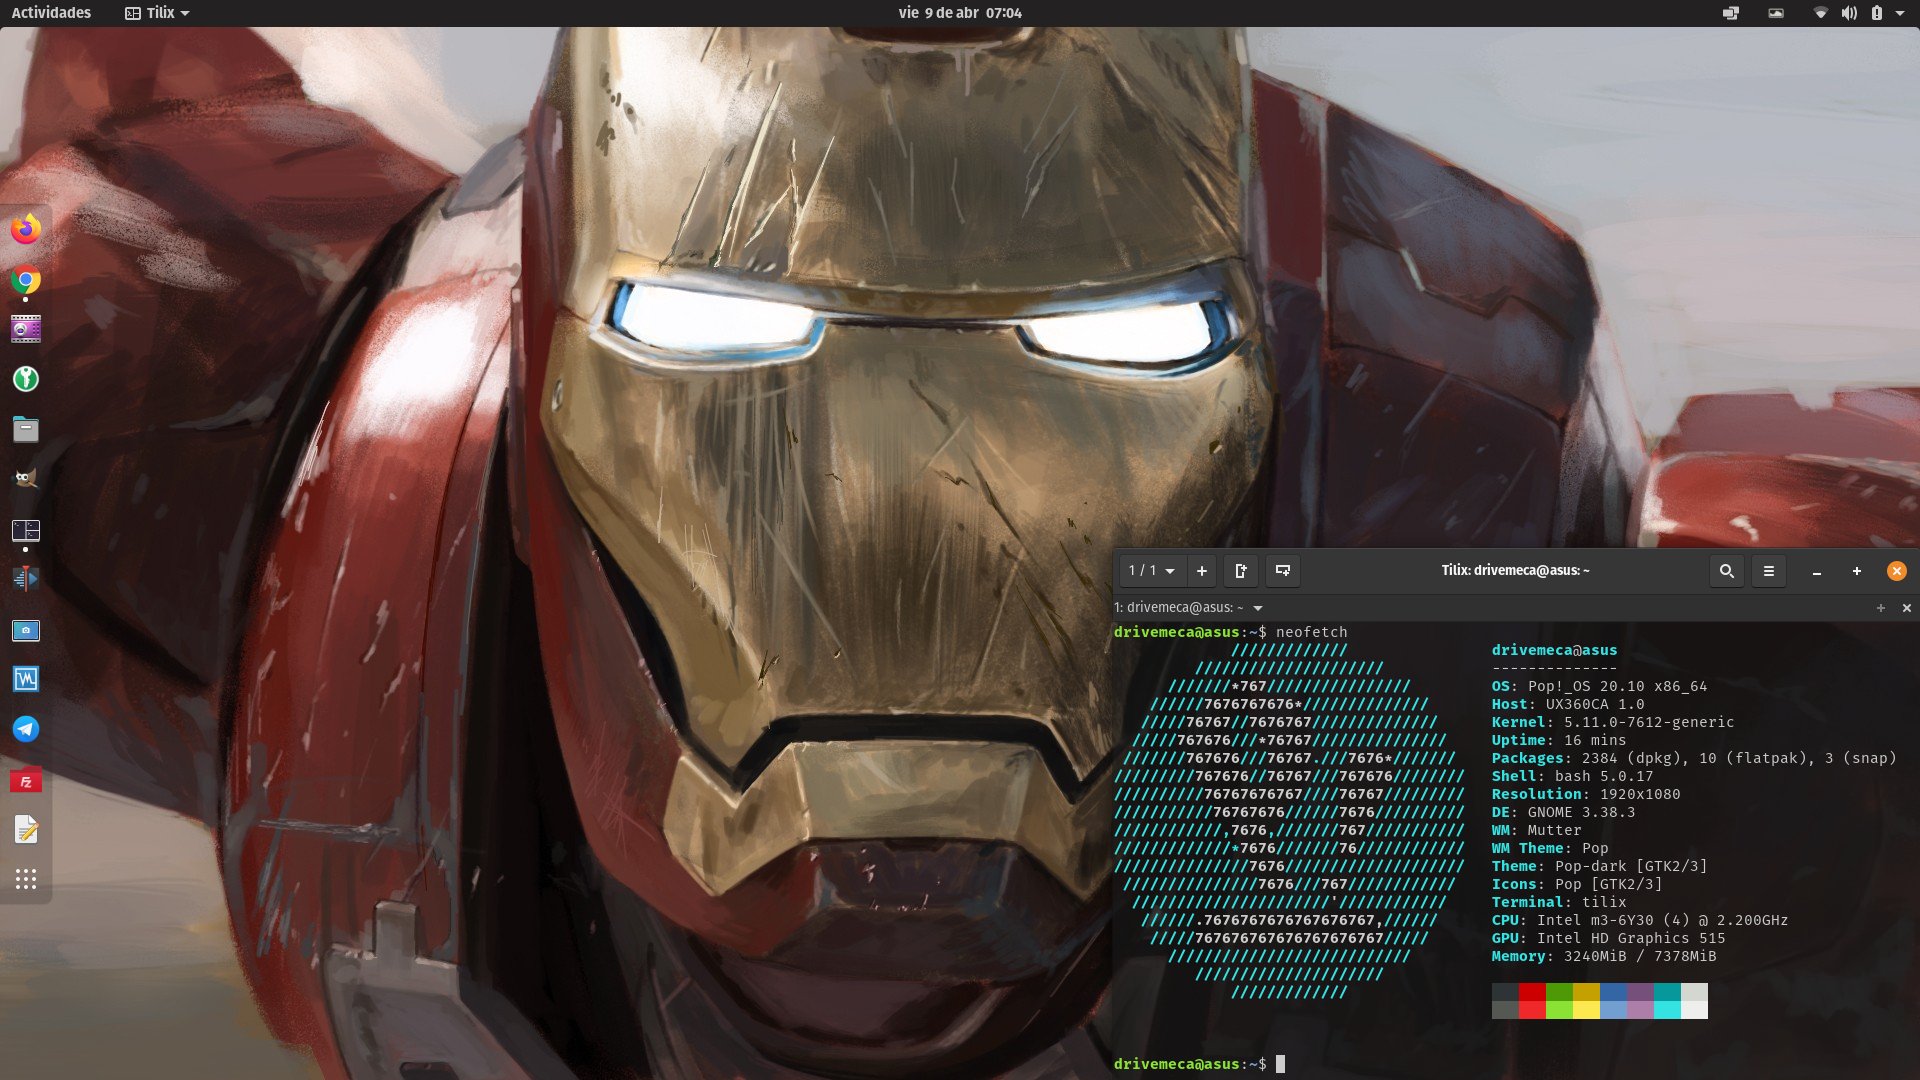Open the Tilix app menu in top bar

point(157,13)
